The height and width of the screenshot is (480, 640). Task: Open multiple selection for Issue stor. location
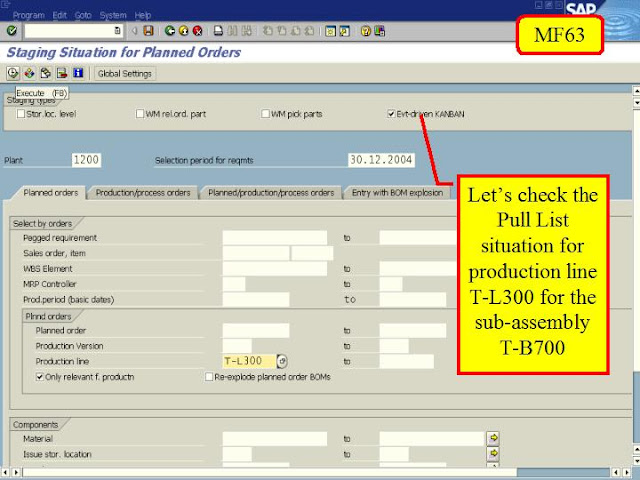[493, 453]
